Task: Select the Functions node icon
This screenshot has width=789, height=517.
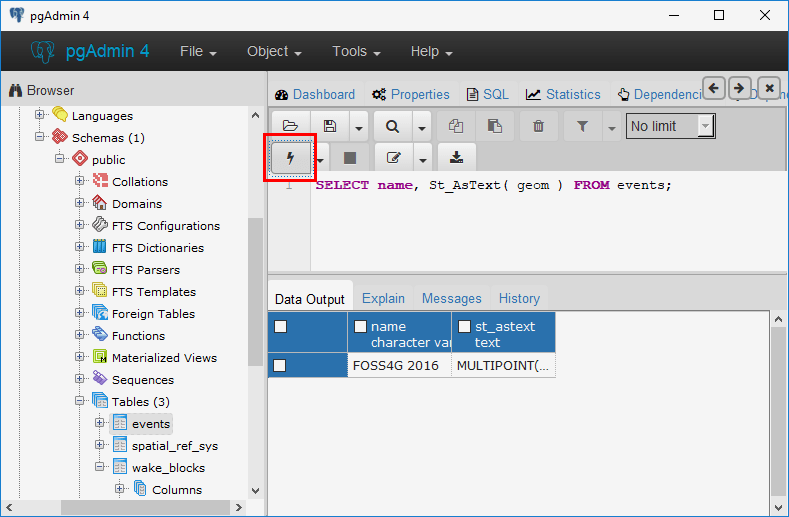Action: pyautogui.click(x=100, y=334)
